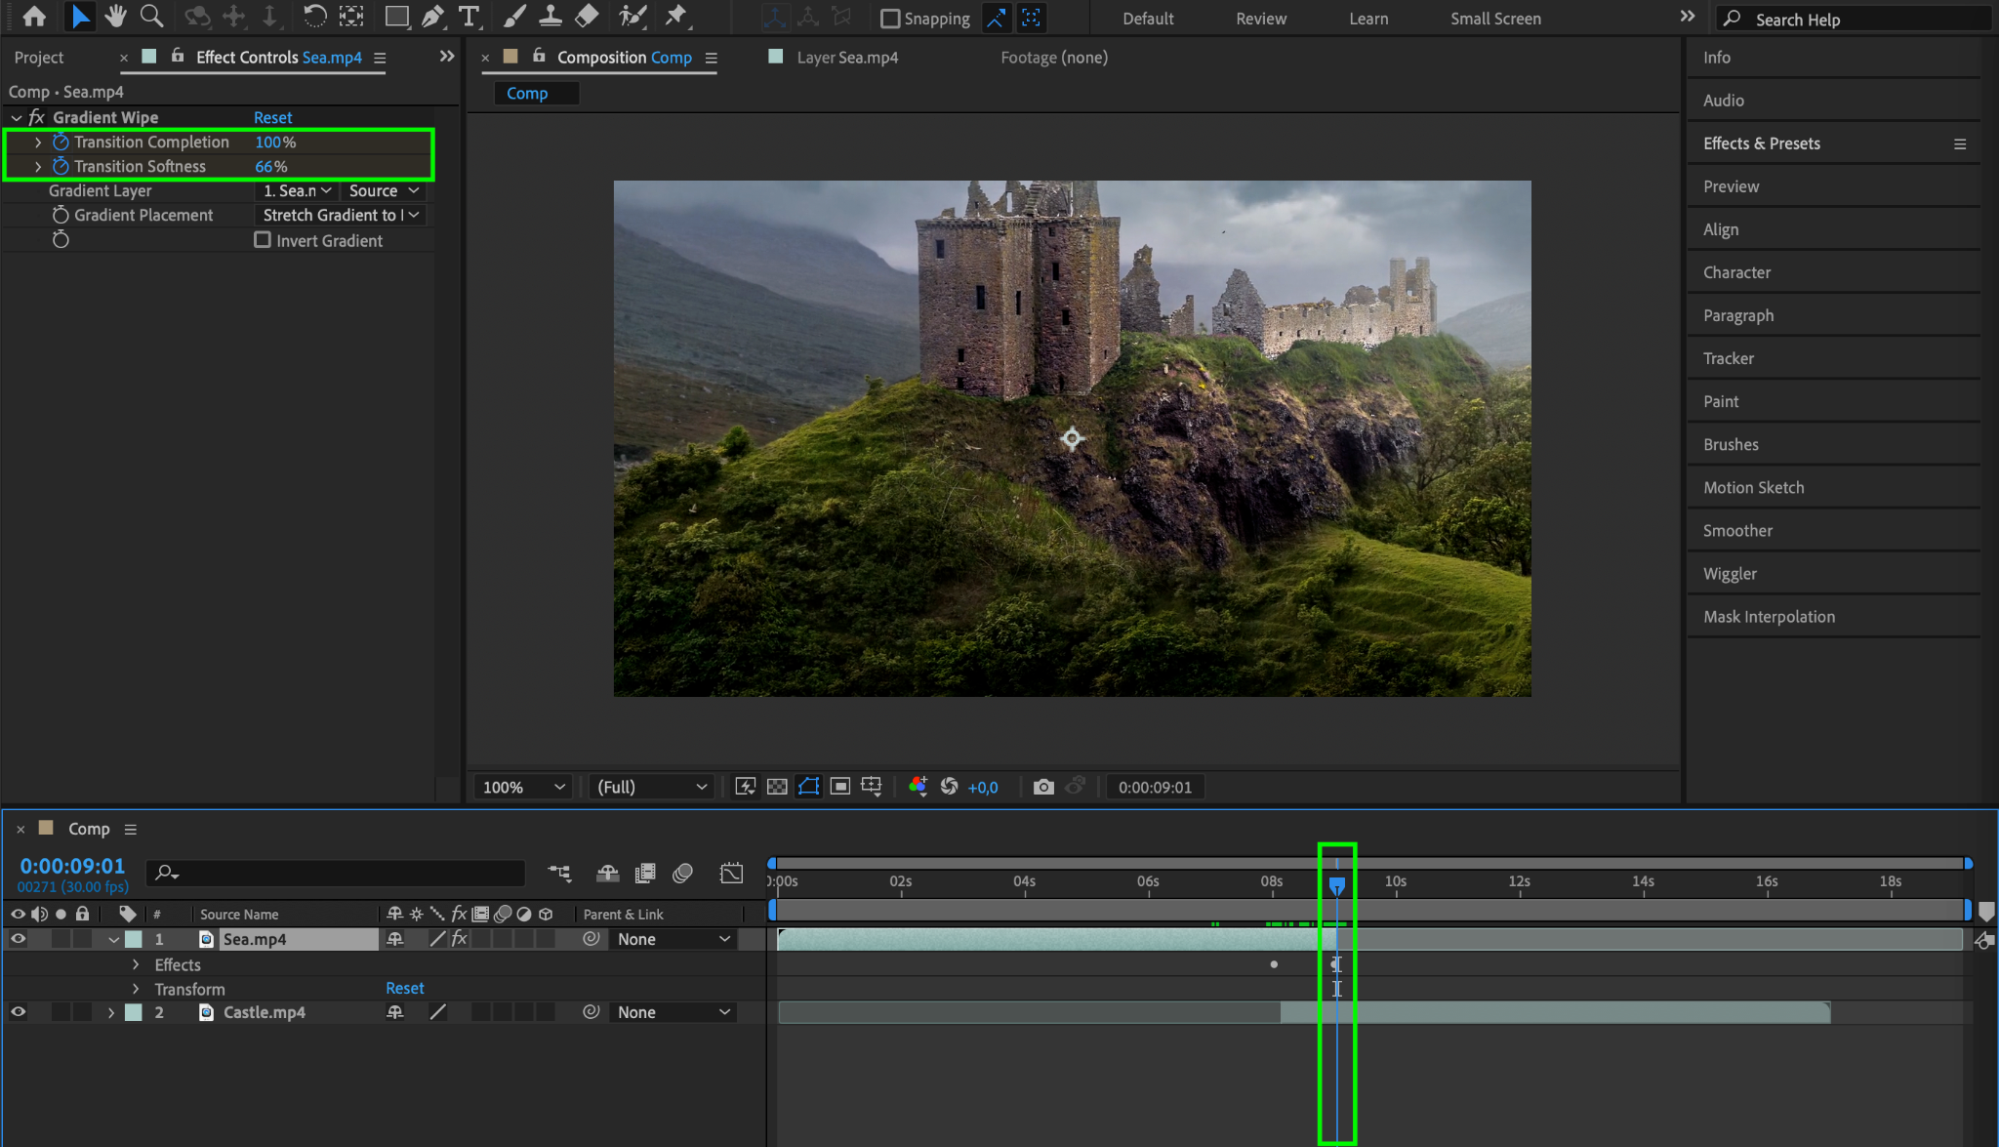
Task: Expand the Castle.mp4 layer properties
Action: pos(111,1012)
